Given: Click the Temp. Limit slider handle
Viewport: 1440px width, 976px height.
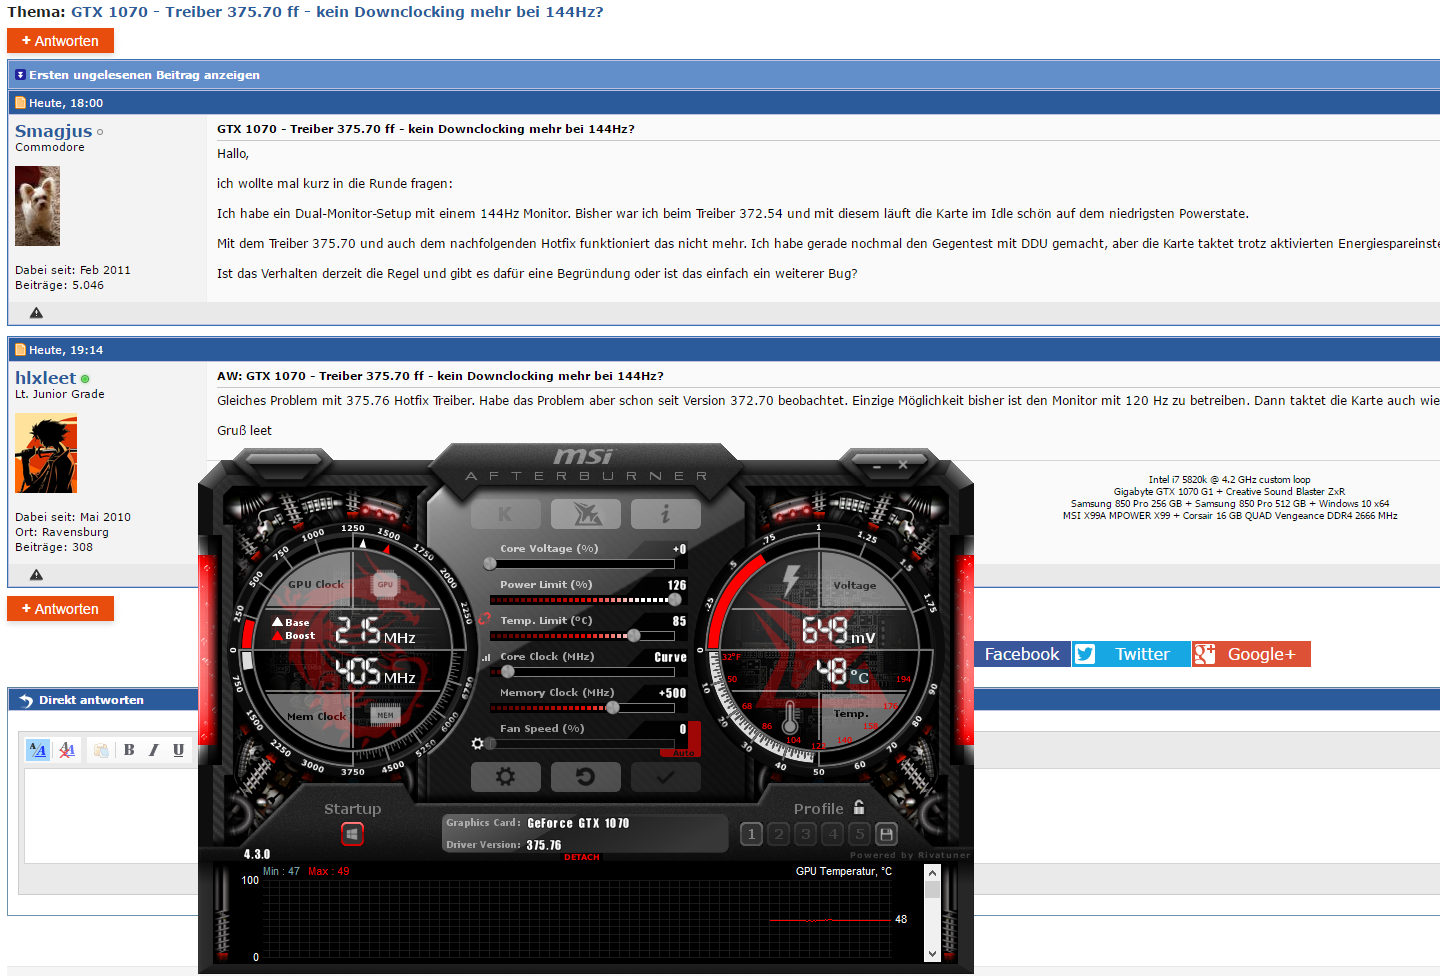Looking at the screenshot, I should pos(634,636).
